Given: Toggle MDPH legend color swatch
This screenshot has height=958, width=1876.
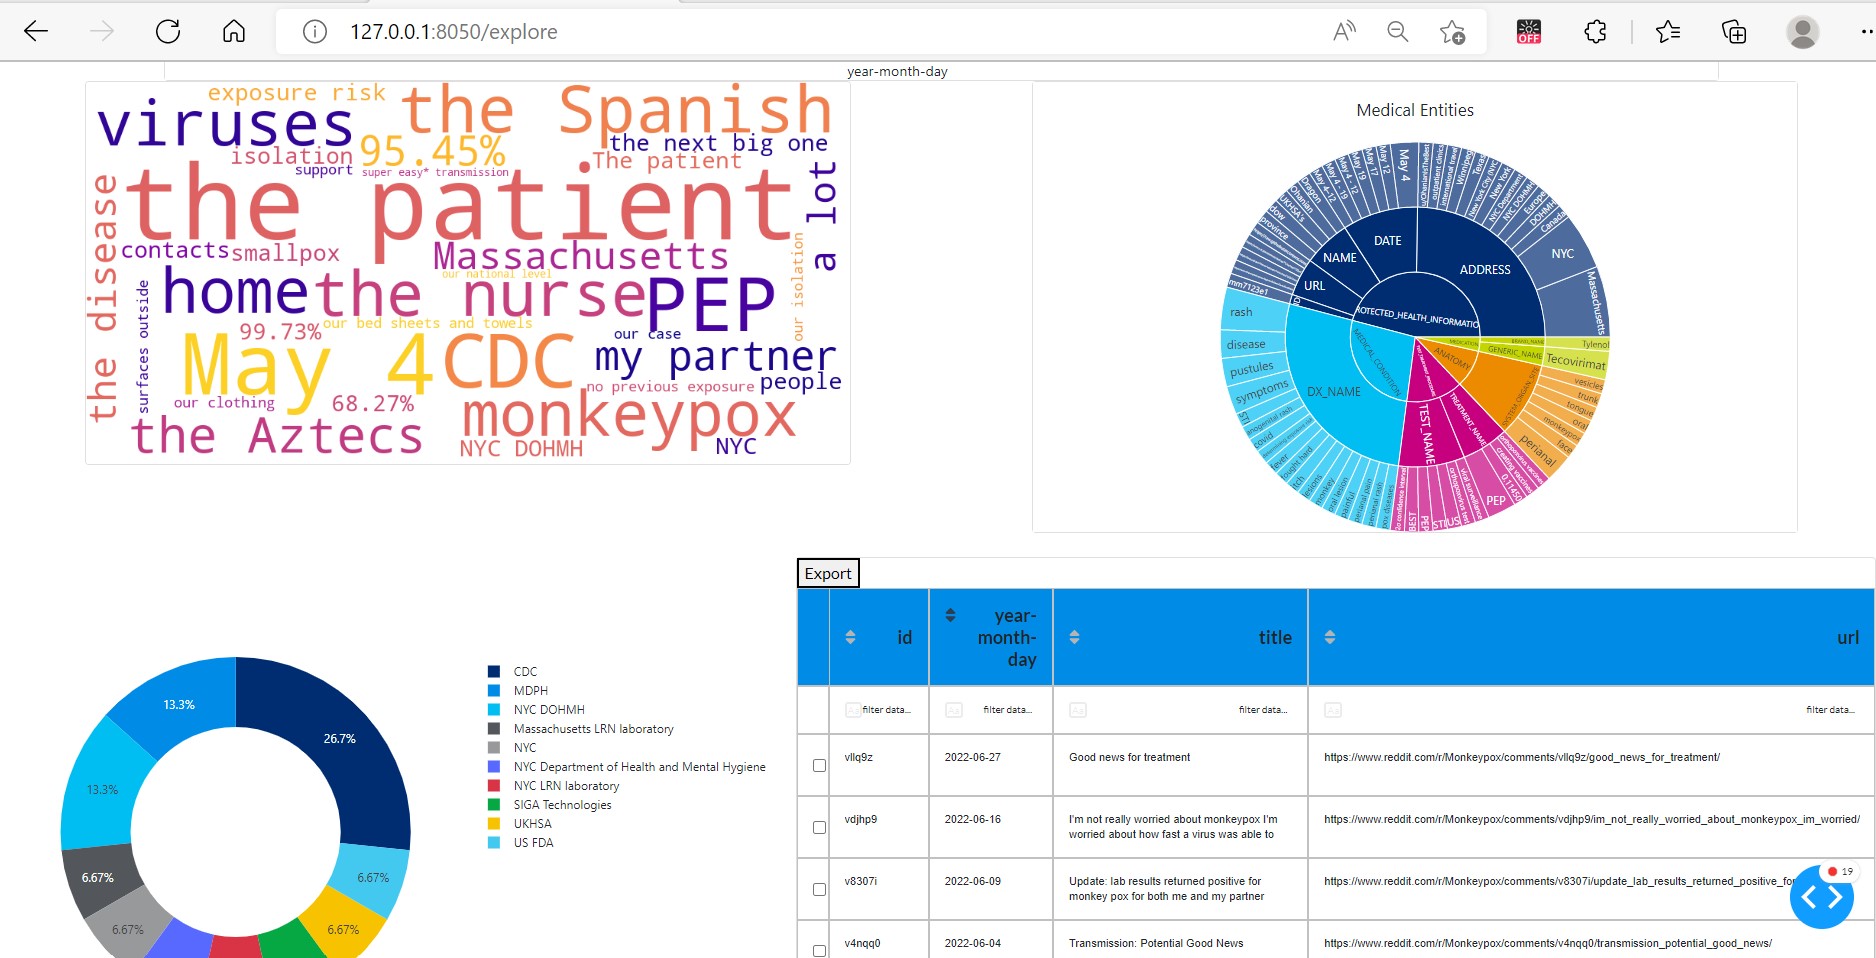Looking at the screenshot, I should coord(494,691).
